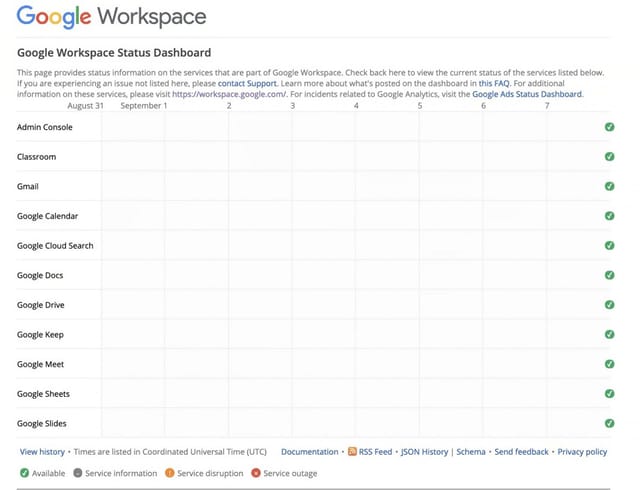Click the Google Drive status checkmark icon

[609, 305]
